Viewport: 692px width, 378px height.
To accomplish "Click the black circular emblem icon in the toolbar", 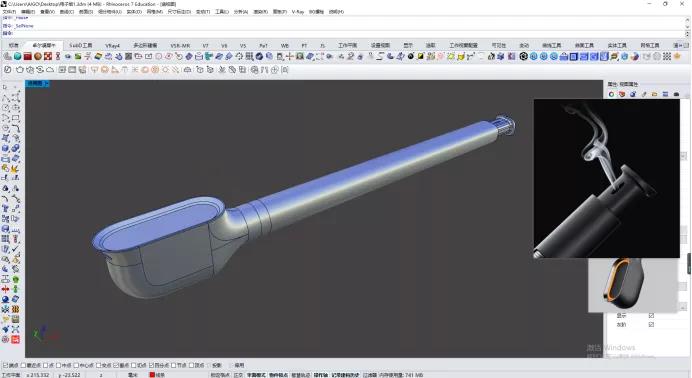I will point(523,56).
